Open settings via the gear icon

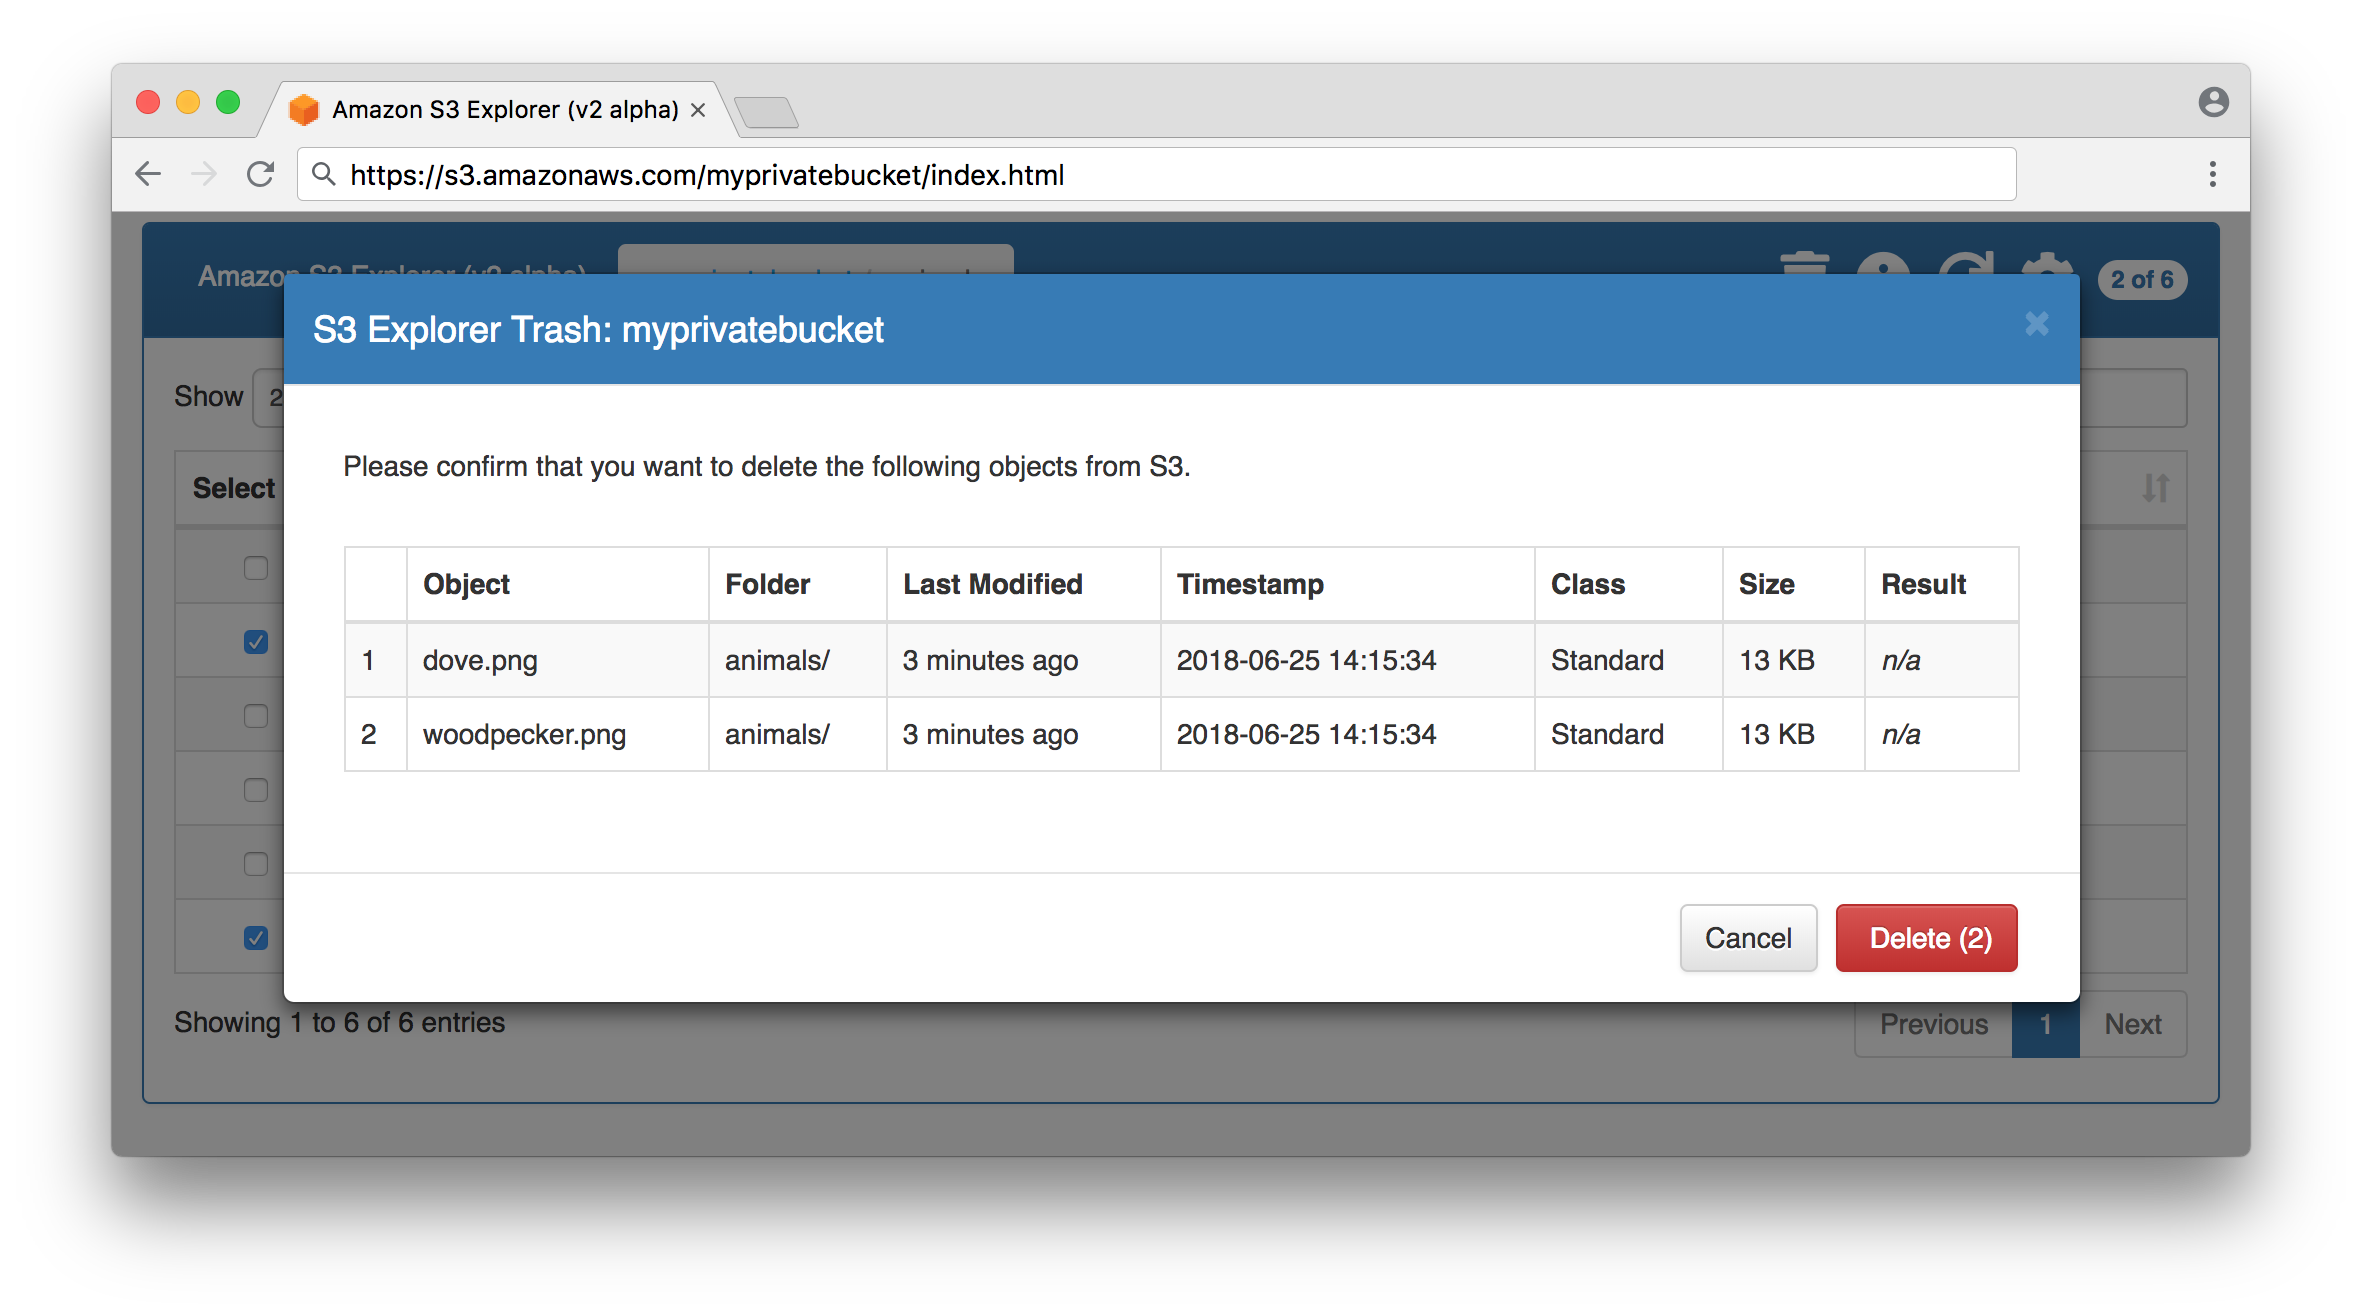(2047, 264)
